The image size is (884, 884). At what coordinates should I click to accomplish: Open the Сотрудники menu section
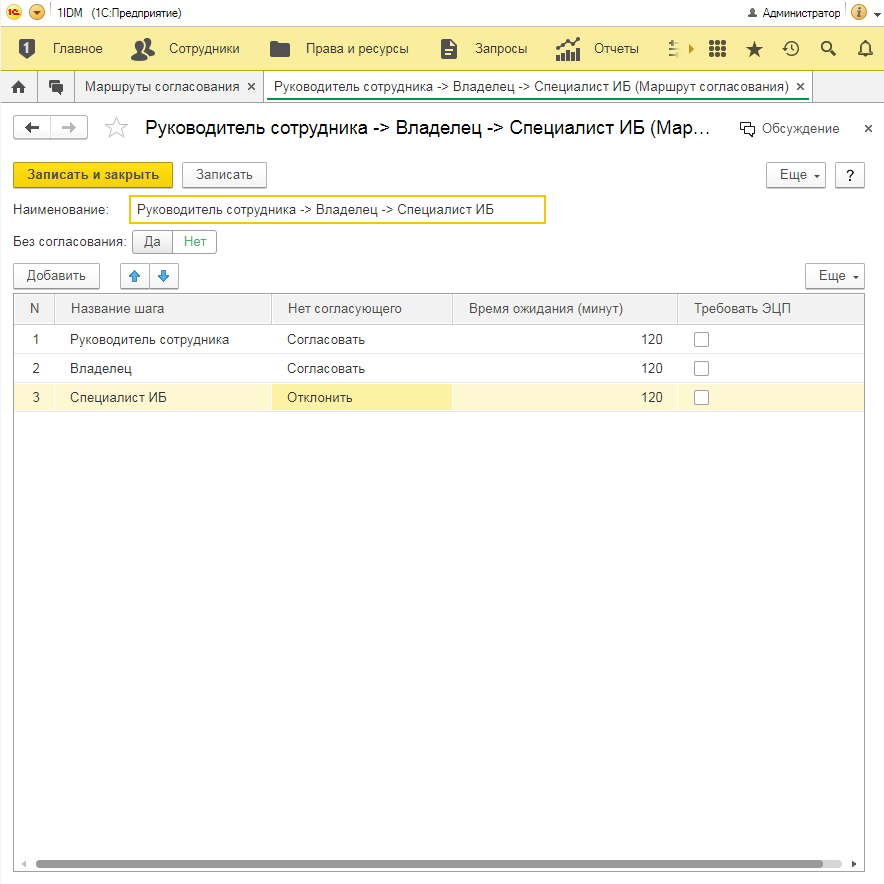pos(186,49)
